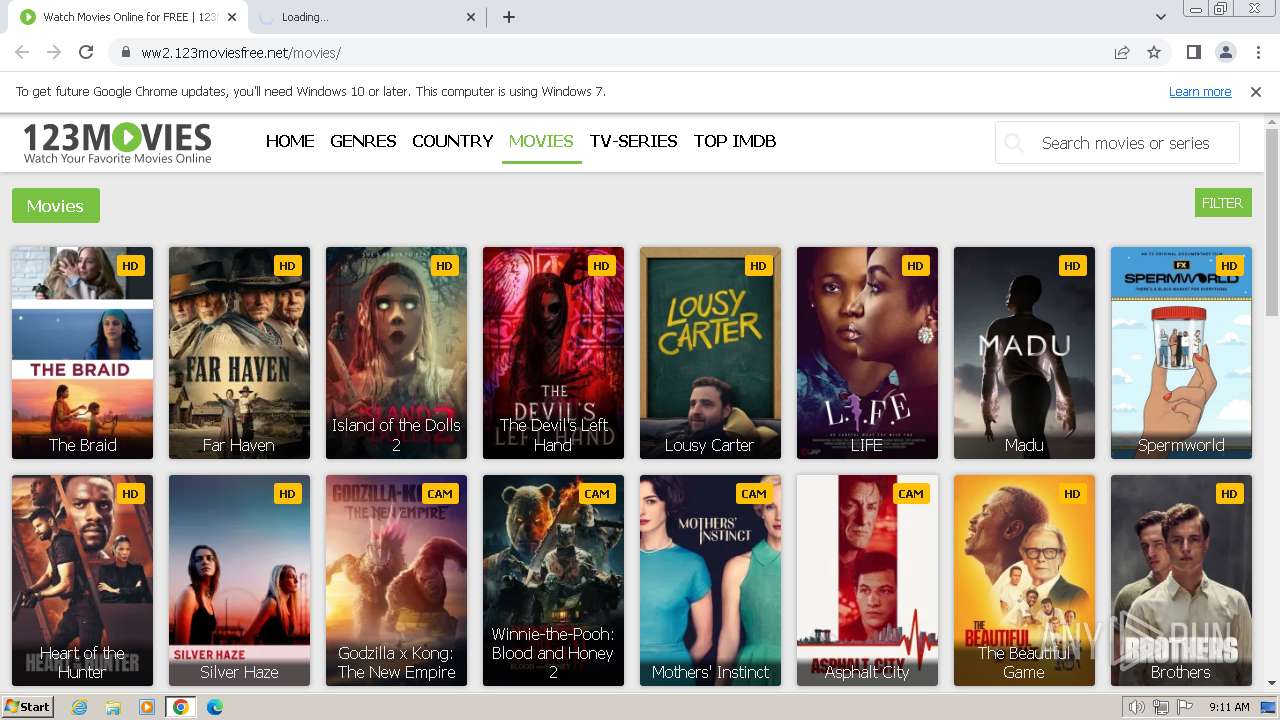The width and height of the screenshot is (1280, 720).
Task: Open Internet Explorer from taskbar
Action: pos(80,707)
